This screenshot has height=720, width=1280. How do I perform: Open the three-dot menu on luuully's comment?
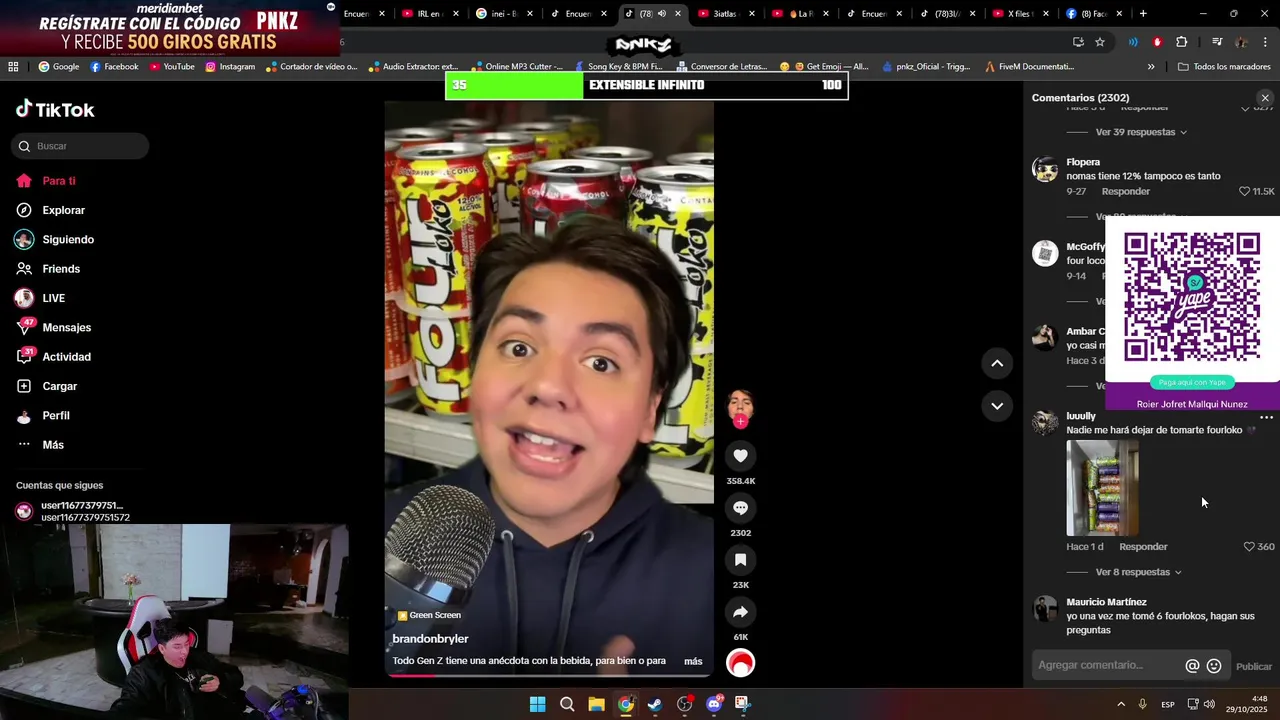click(1266, 417)
